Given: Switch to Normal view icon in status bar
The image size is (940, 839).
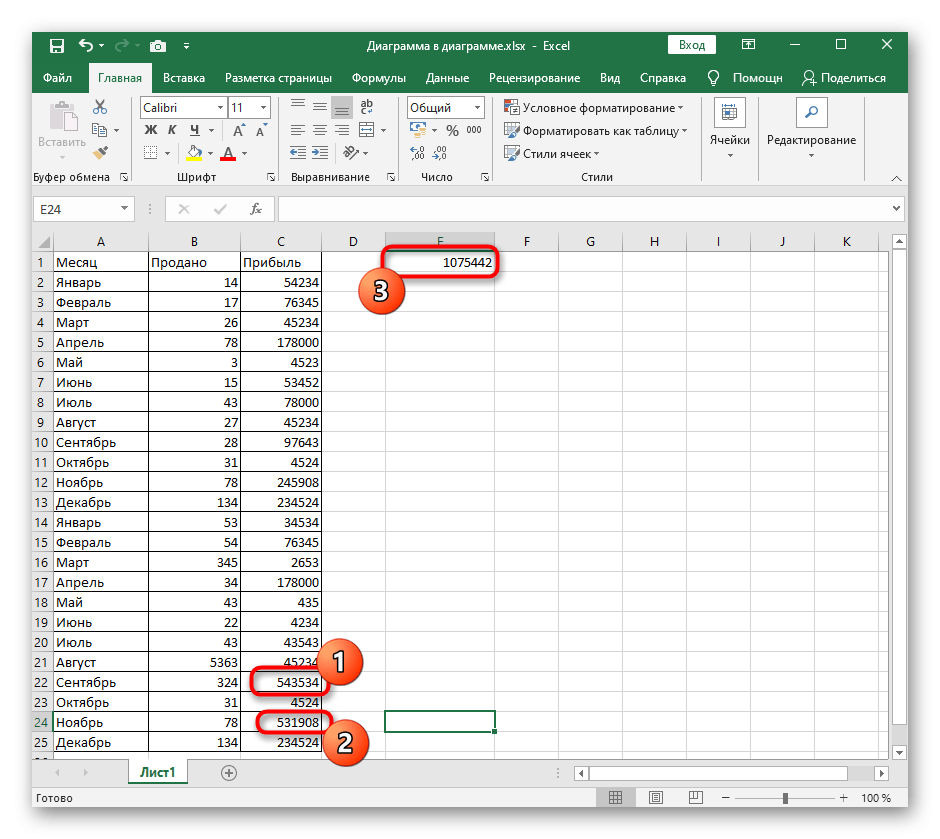Looking at the screenshot, I should 615,798.
